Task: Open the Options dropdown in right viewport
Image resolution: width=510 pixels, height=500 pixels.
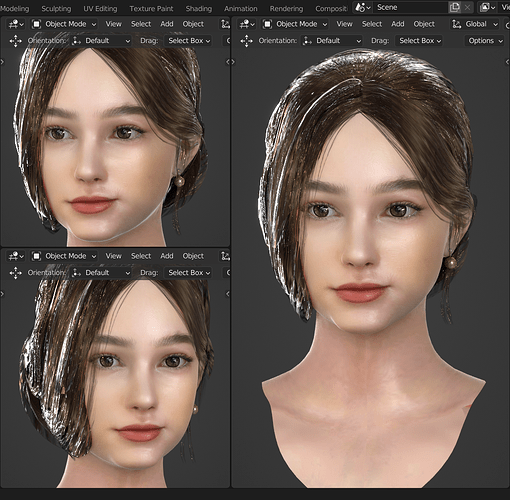Action: (485, 41)
